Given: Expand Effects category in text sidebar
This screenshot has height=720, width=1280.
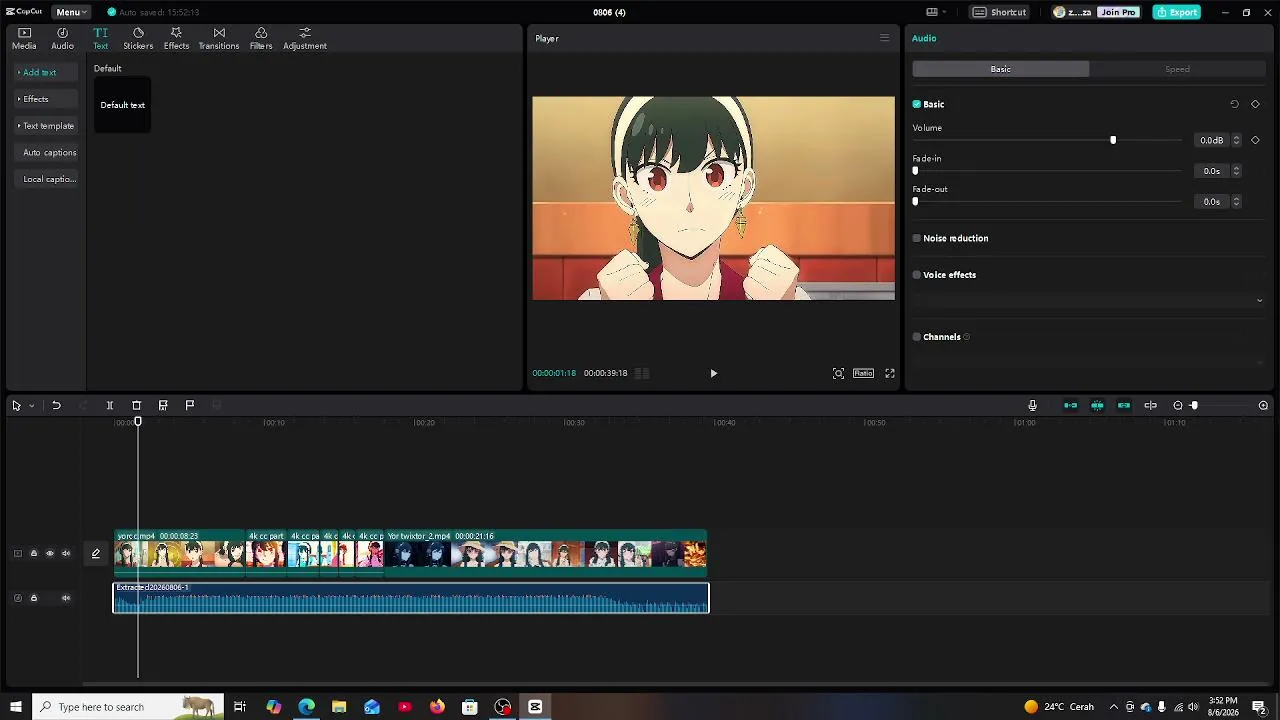Looking at the screenshot, I should pyautogui.click(x=46, y=99).
